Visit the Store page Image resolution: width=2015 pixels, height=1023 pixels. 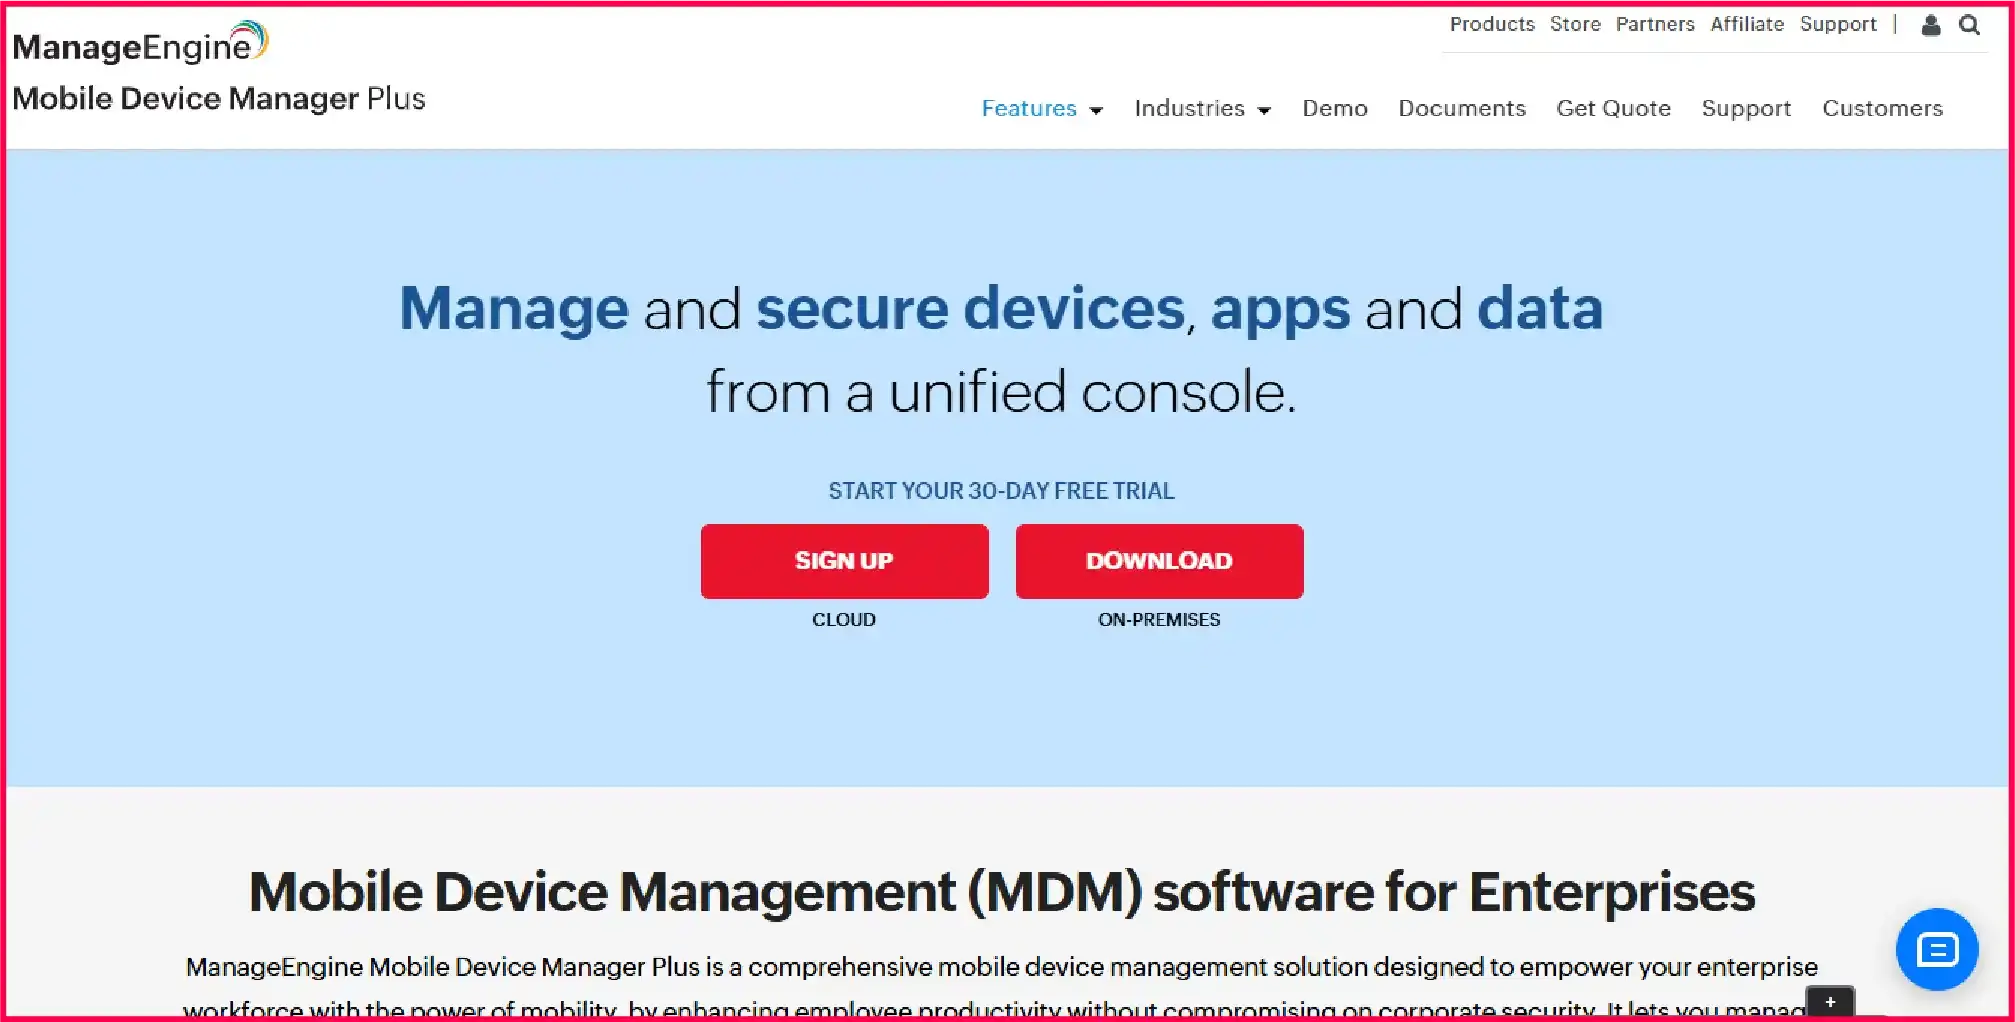click(1575, 24)
